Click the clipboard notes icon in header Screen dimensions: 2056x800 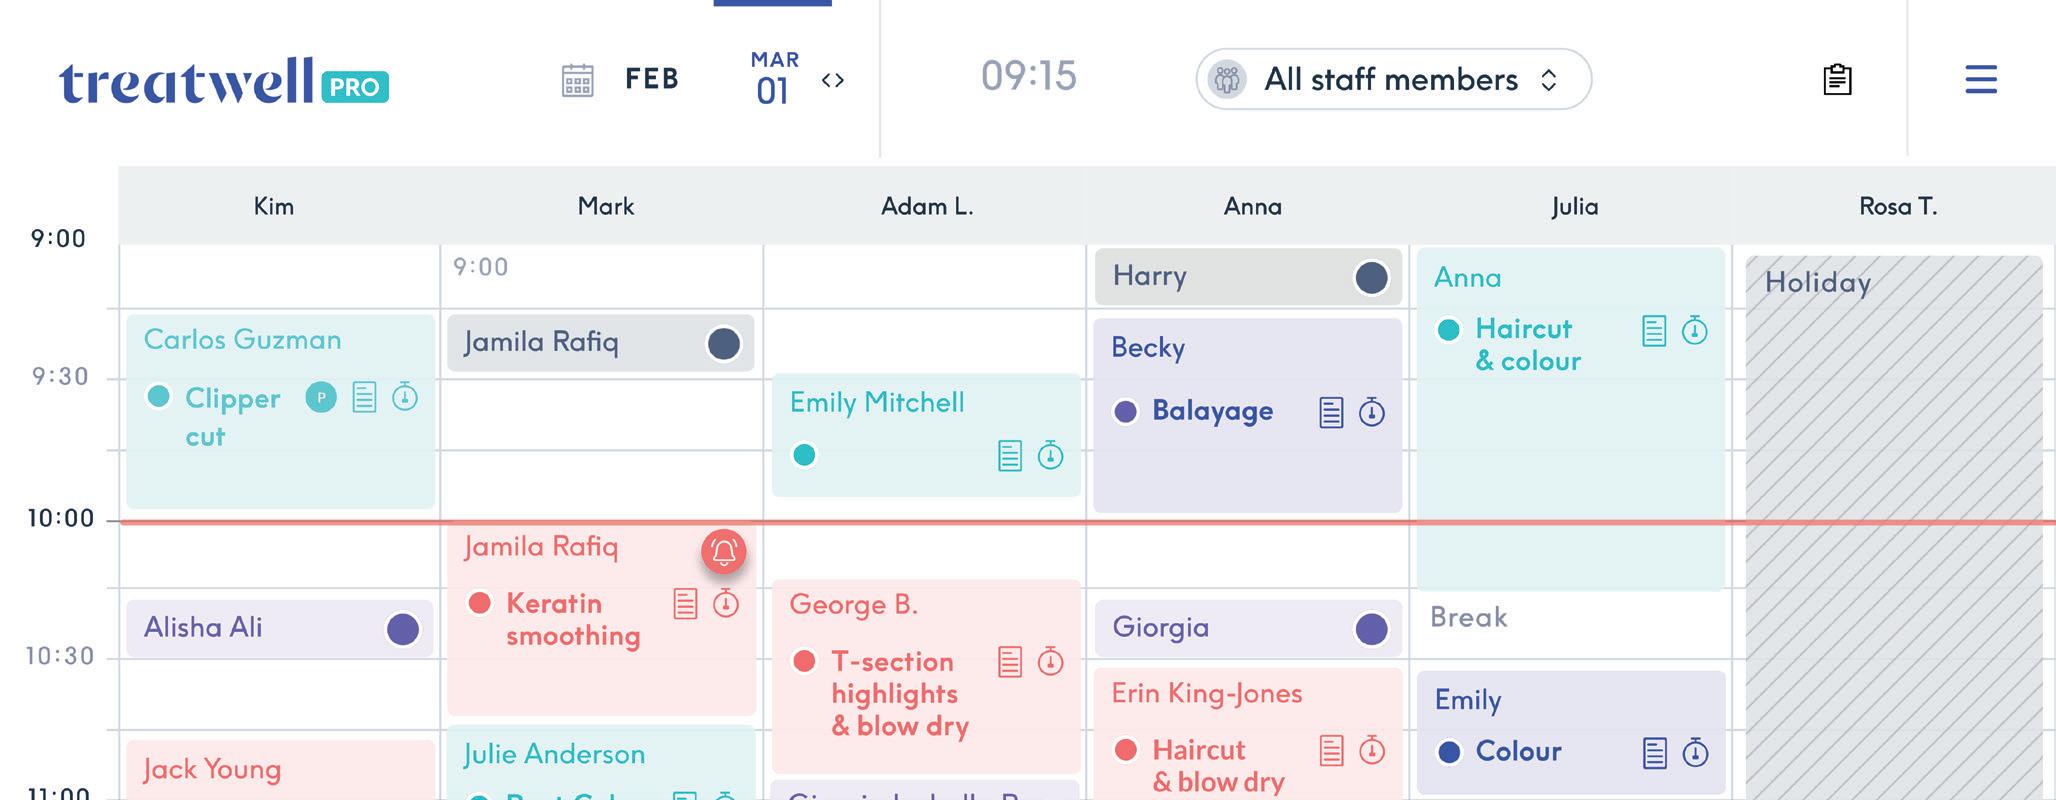(1837, 79)
